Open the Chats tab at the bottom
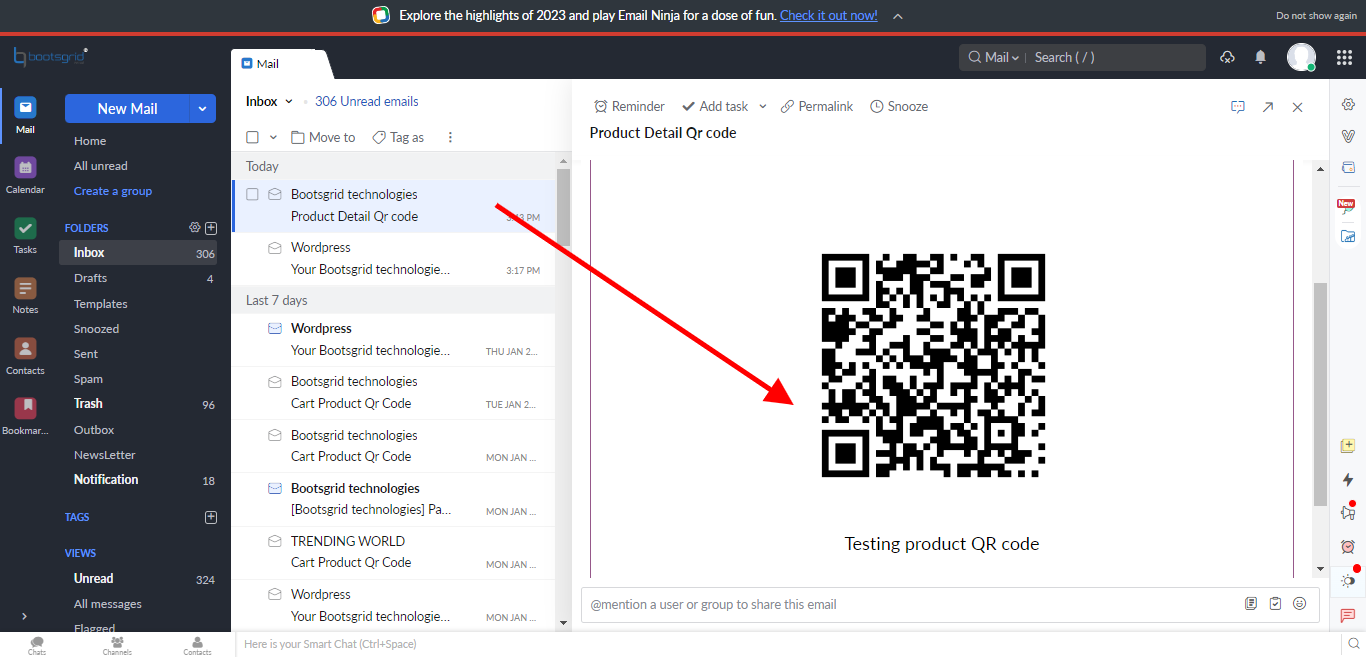 pos(37,645)
